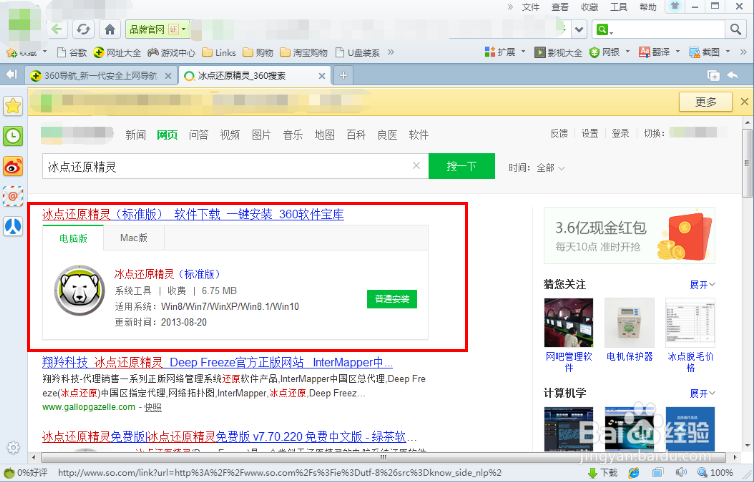Click the 设置 link
This screenshot has width=754, height=482.
coord(590,133)
